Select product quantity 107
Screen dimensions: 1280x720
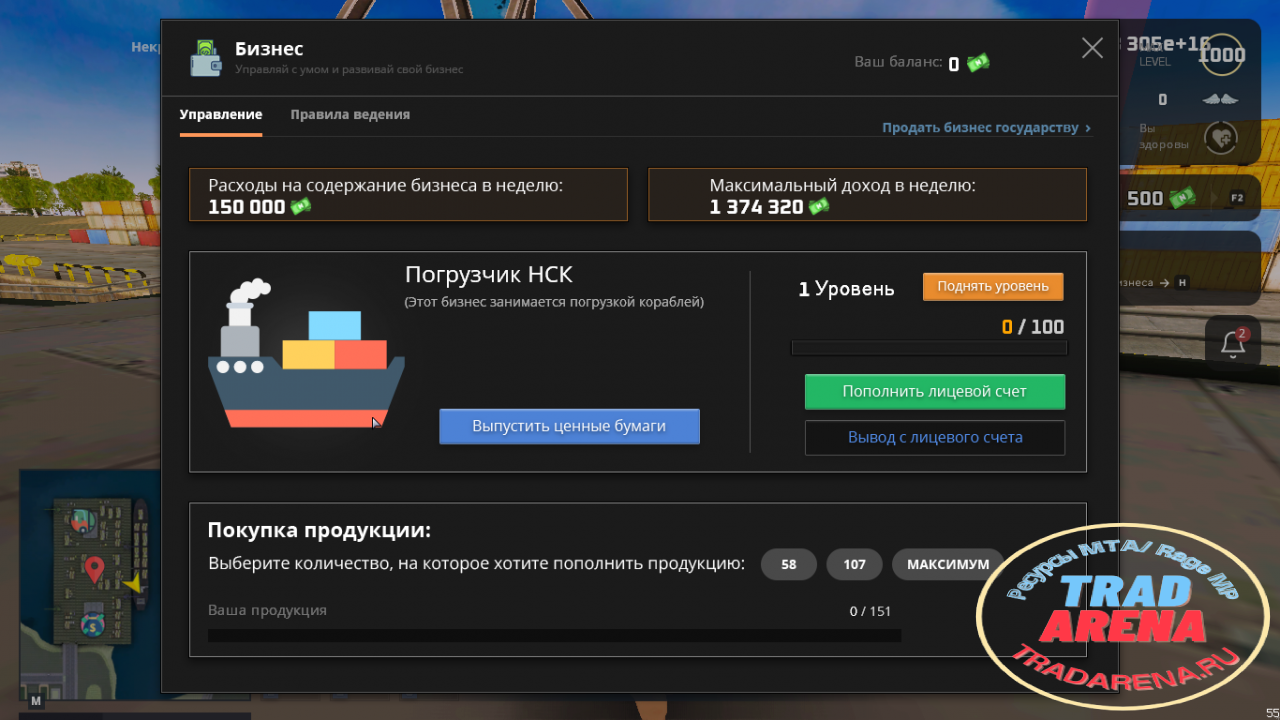point(854,564)
